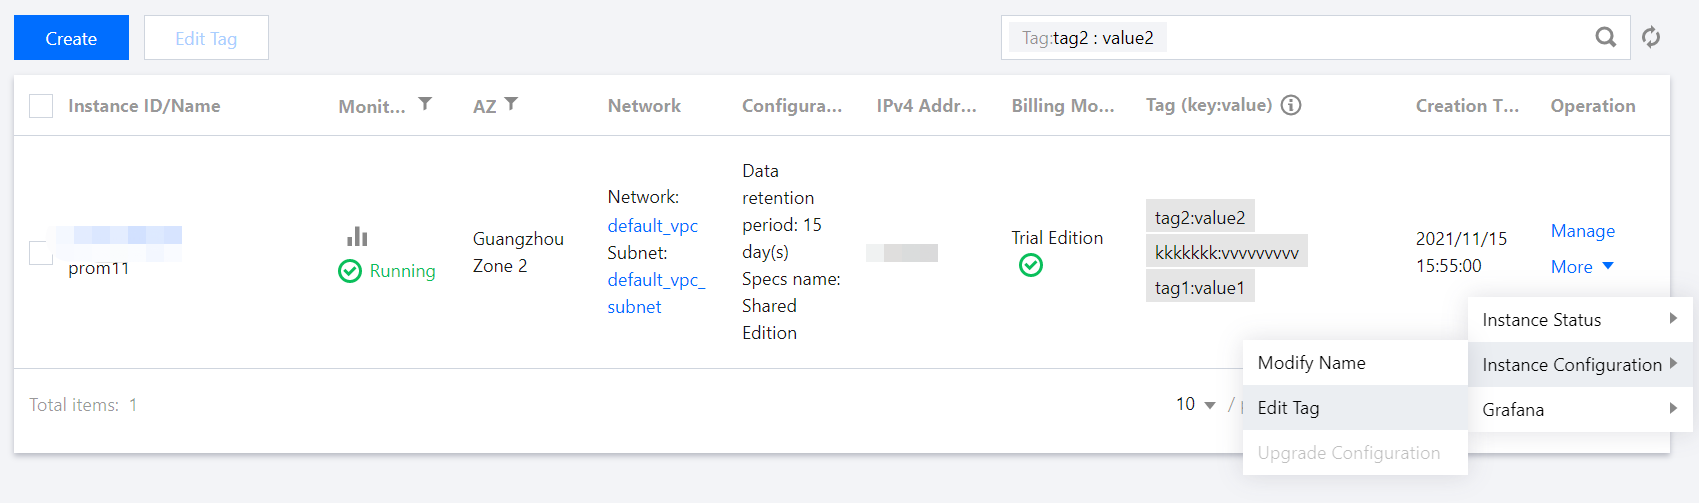This screenshot has width=1699, height=503.
Task: Expand the Instance Status submenu
Action: point(1578,320)
